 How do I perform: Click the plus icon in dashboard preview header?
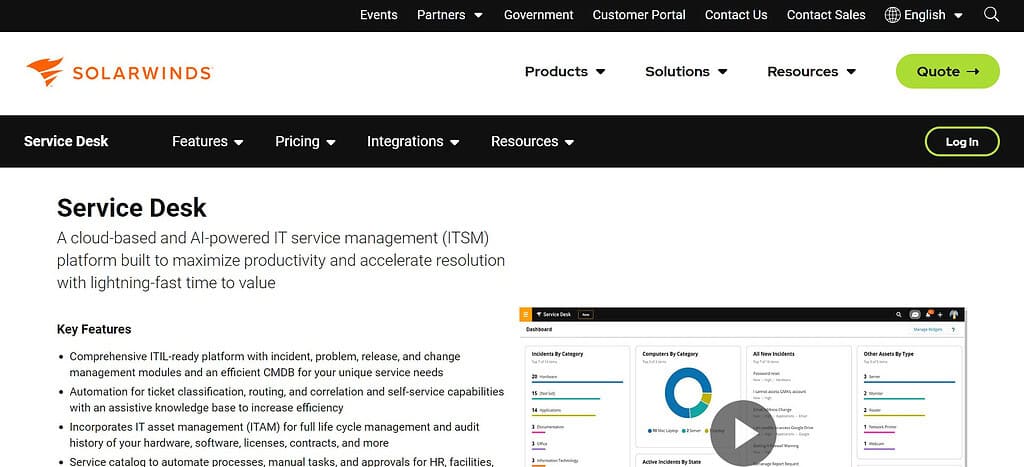pyautogui.click(x=940, y=315)
